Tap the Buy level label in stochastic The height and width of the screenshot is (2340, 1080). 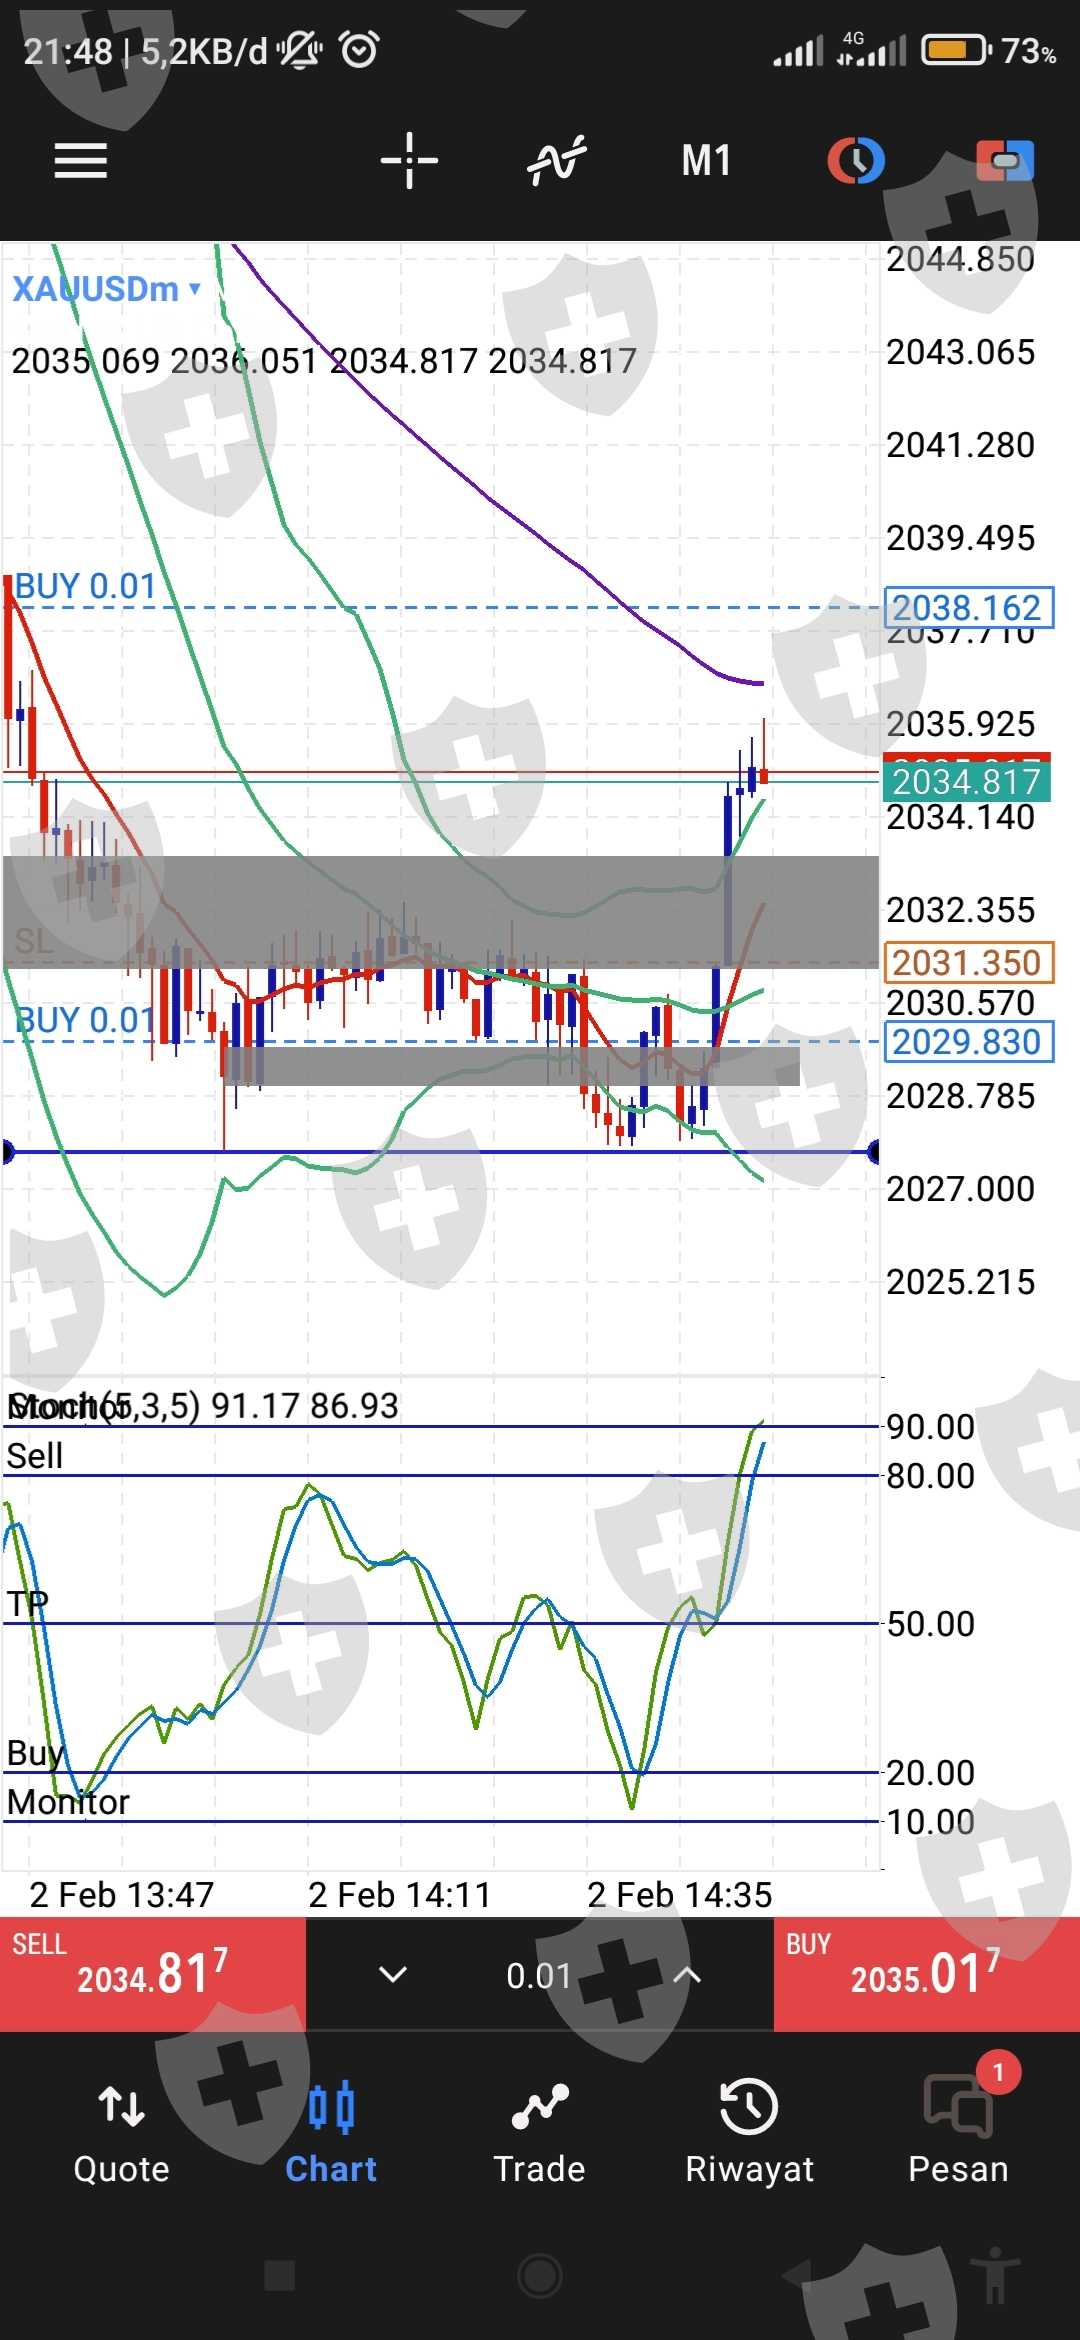[x=35, y=1753]
